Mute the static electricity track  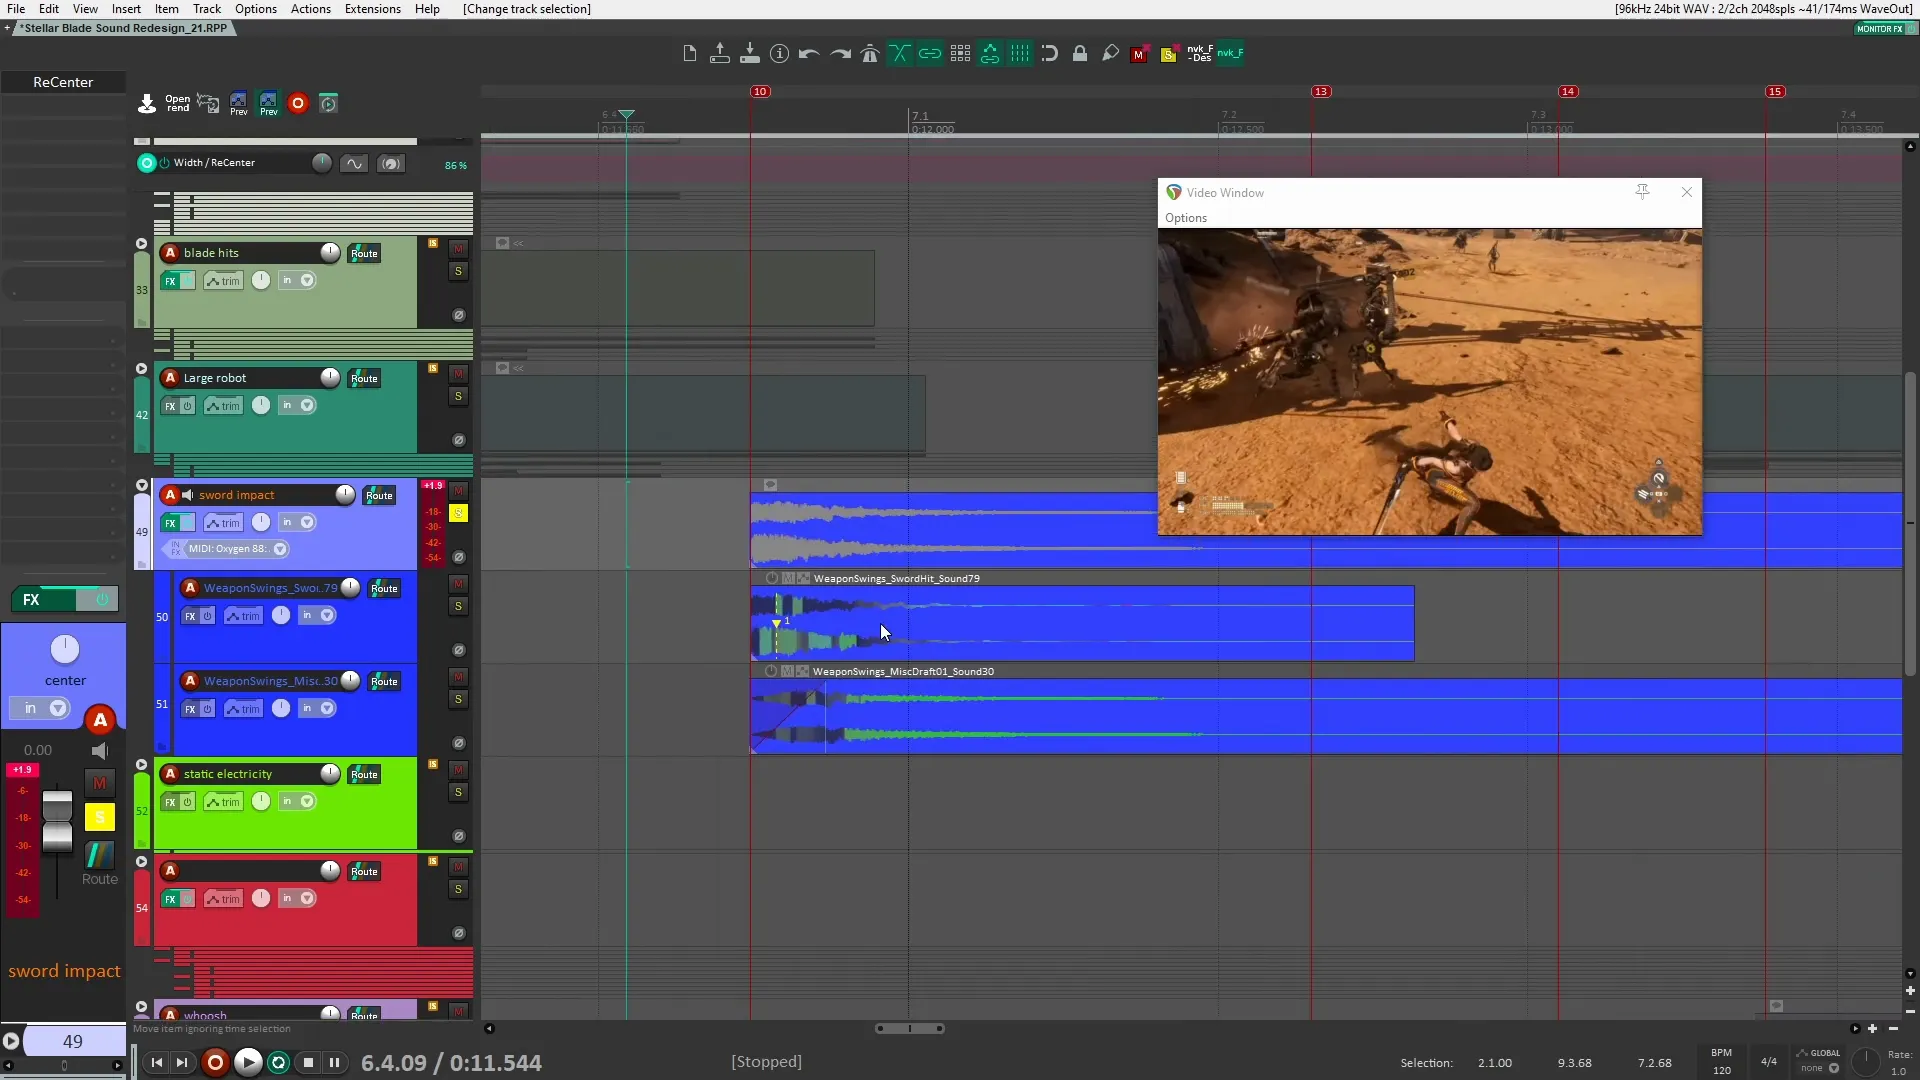coord(458,770)
